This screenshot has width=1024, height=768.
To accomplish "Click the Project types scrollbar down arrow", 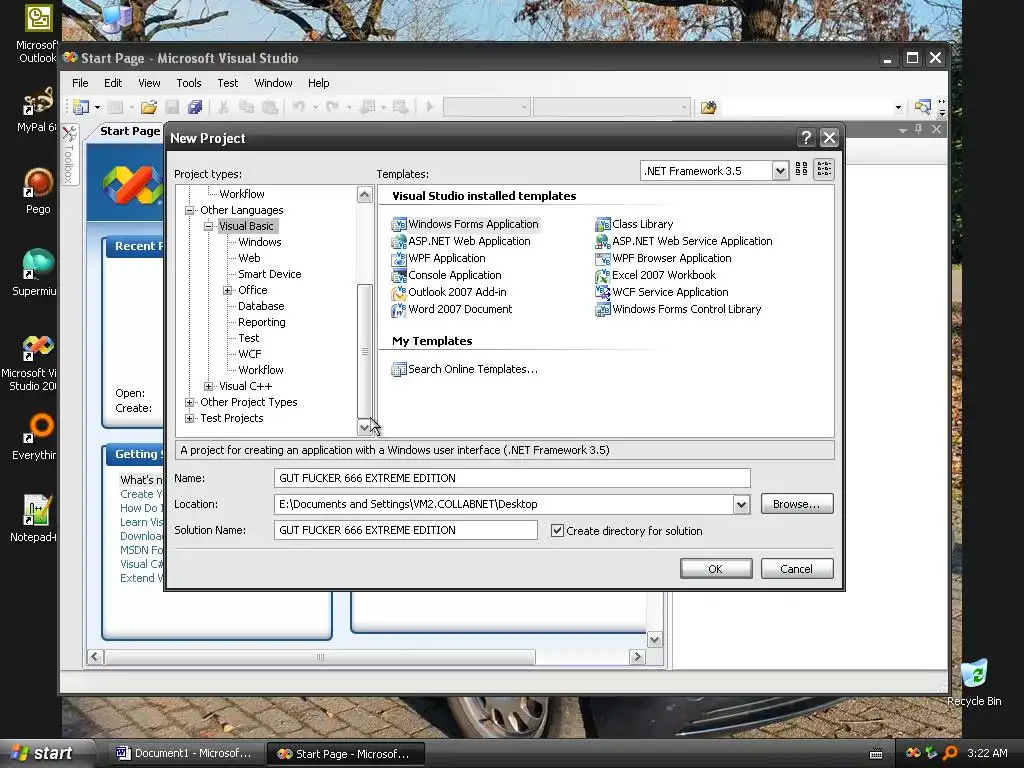I will pyautogui.click(x=364, y=428).
